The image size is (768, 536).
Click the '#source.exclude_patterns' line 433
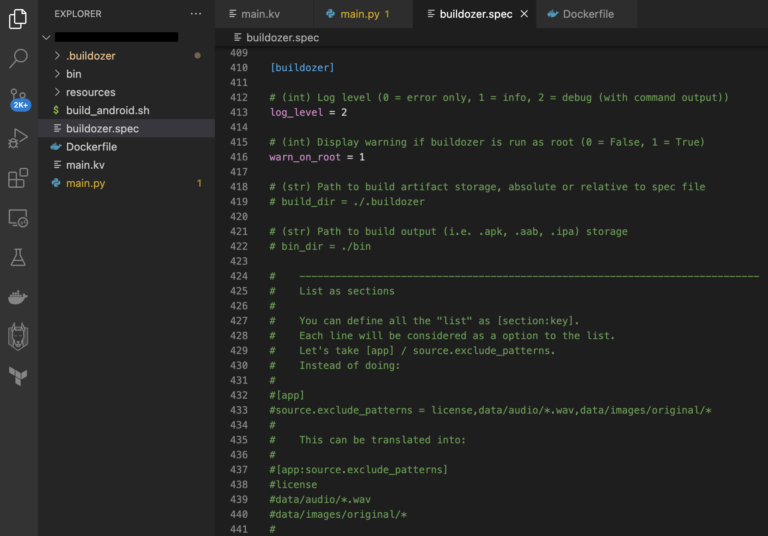pyautogui.click(x=490, y=410)
